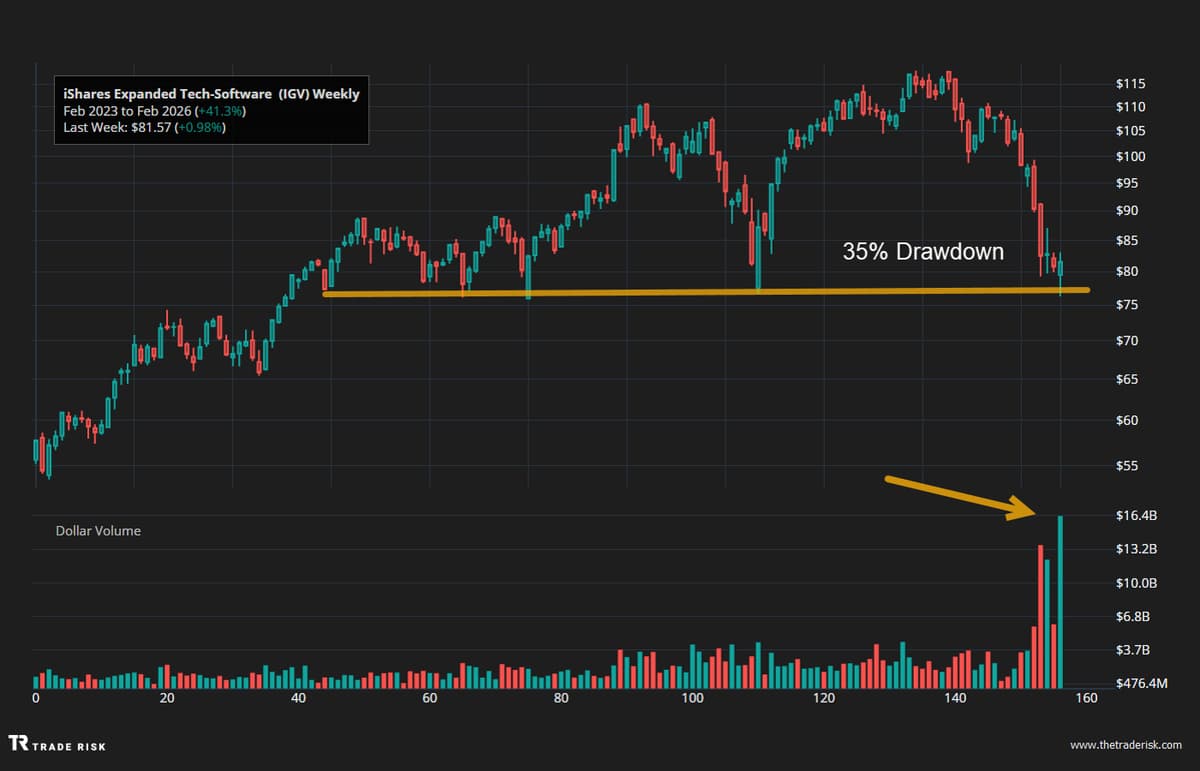The image size is (1200, 771).
Task: Click week 80 on the x-axis
Action: pos(561,699)
